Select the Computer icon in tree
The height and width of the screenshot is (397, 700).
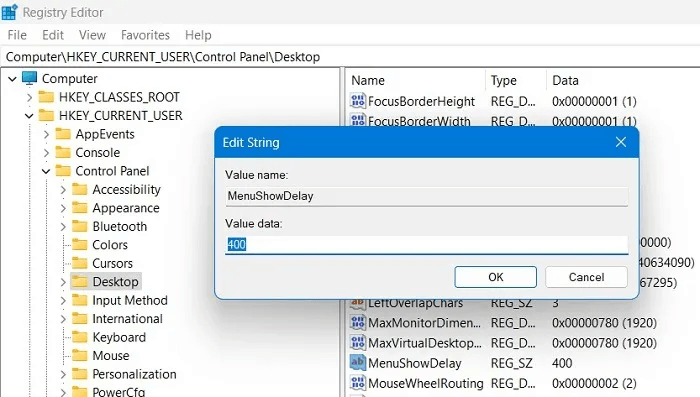(x=29, y=78)
